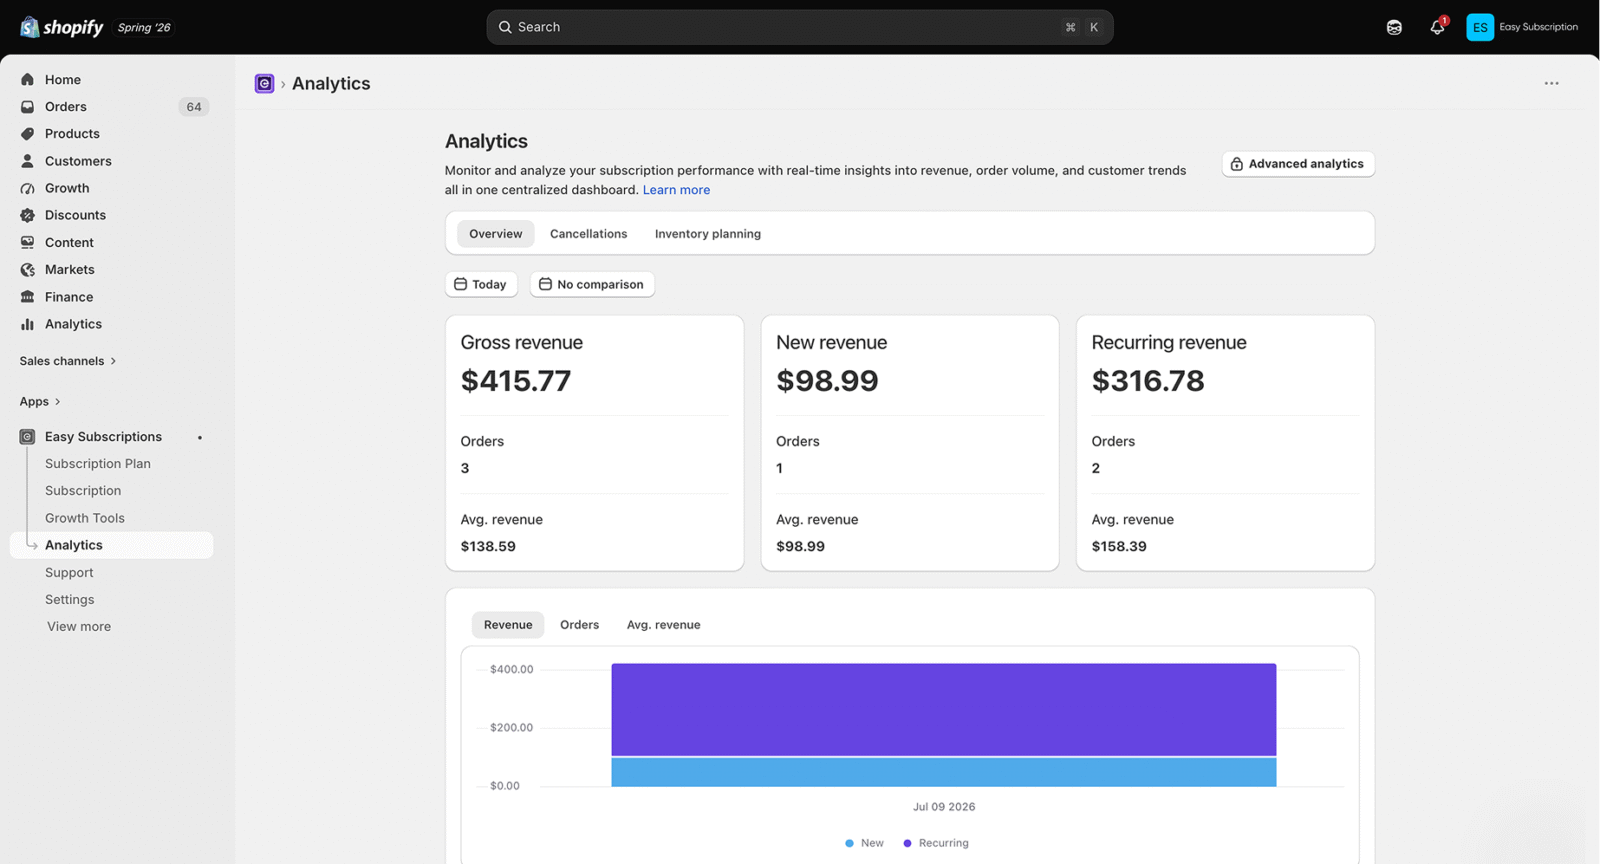Screen dimensions: 1600x864
Task: Click the Easy Subscriptions app icon in sidebar
Action: [x=27, y=437]
